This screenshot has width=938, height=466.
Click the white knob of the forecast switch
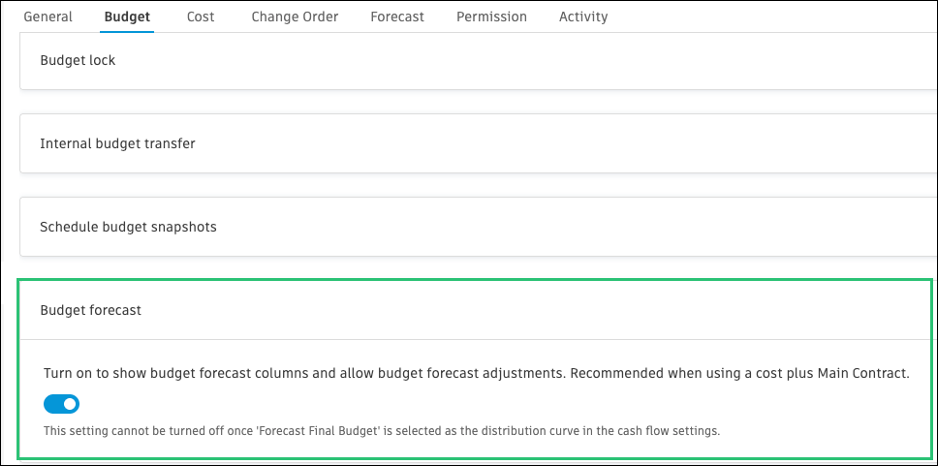tap(69, 404)
